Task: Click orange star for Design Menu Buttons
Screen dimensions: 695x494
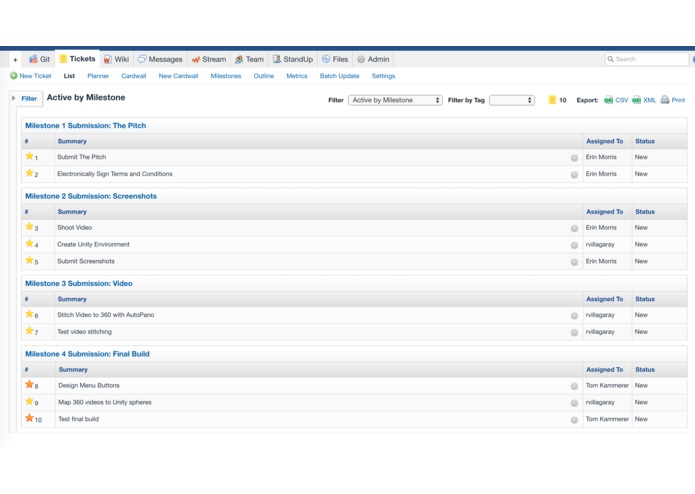Action: [29, 384]
